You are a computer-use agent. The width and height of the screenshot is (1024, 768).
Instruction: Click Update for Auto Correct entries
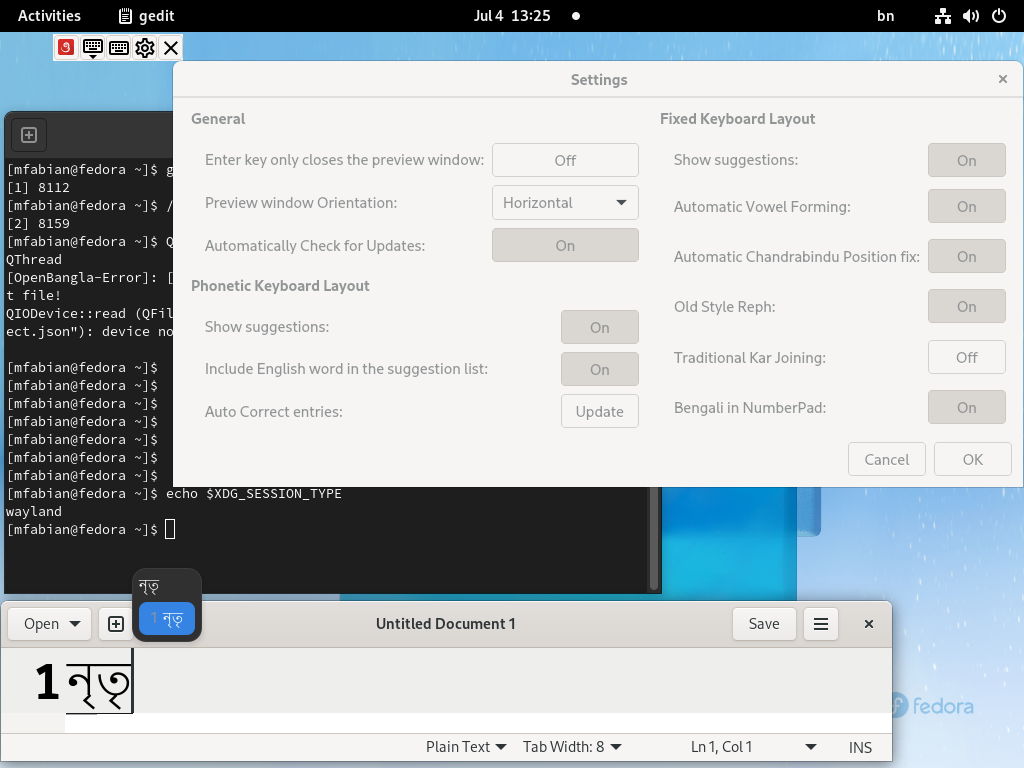point(599,410)
